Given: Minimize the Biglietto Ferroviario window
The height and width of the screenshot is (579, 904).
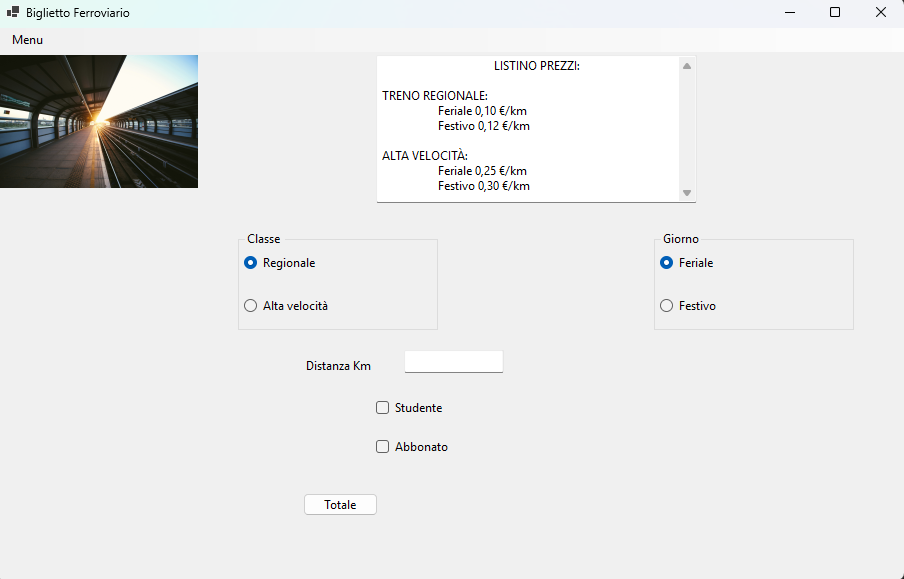Looking at the screenshot, I should [x=790, y=12].
